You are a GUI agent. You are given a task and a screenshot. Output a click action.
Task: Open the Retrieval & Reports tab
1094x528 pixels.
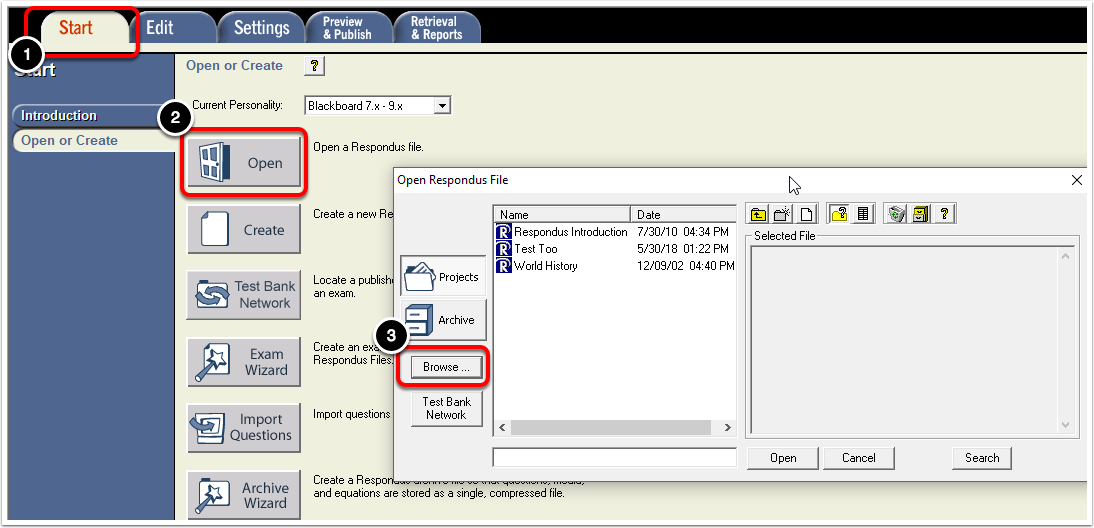pyautogui.click(x=437, y=28)
